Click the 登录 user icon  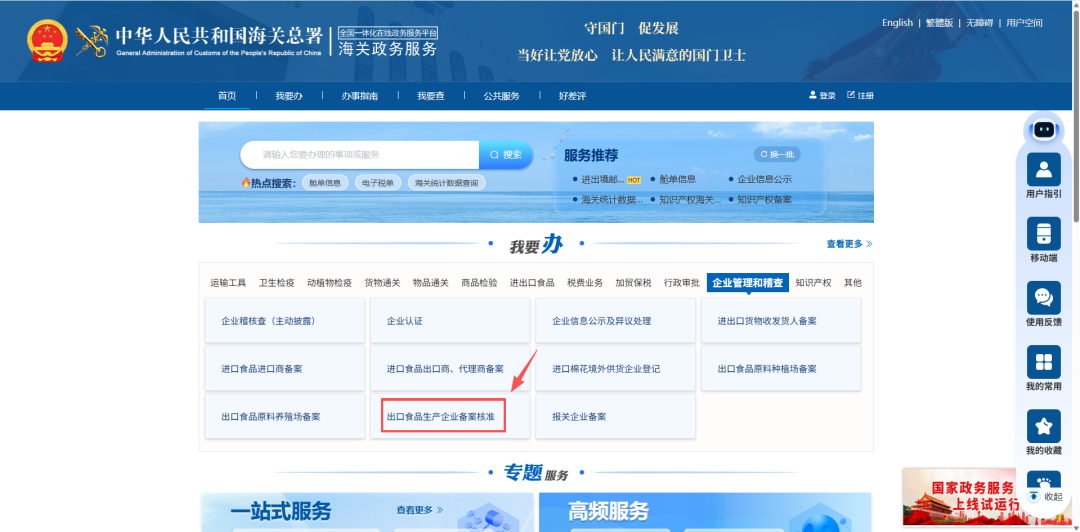tap(813, 95)
